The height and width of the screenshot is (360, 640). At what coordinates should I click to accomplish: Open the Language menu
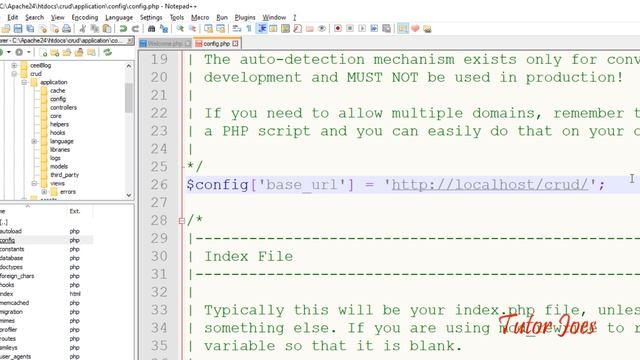click(119, 18)
